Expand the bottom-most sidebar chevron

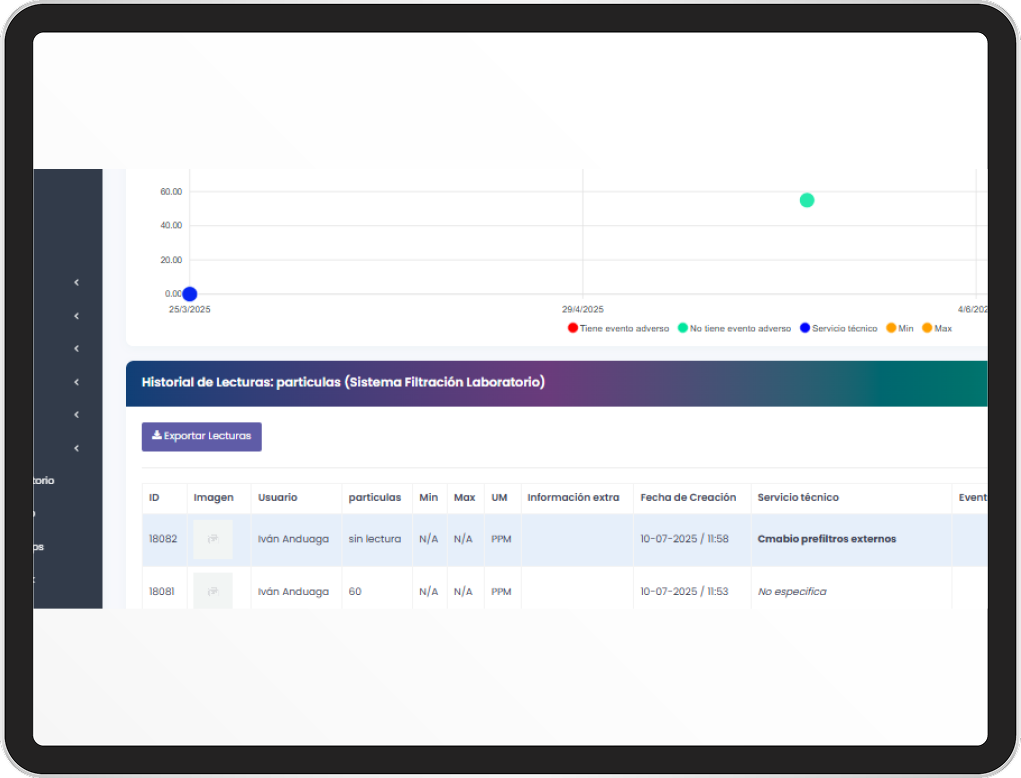click(x=76, y=448)
